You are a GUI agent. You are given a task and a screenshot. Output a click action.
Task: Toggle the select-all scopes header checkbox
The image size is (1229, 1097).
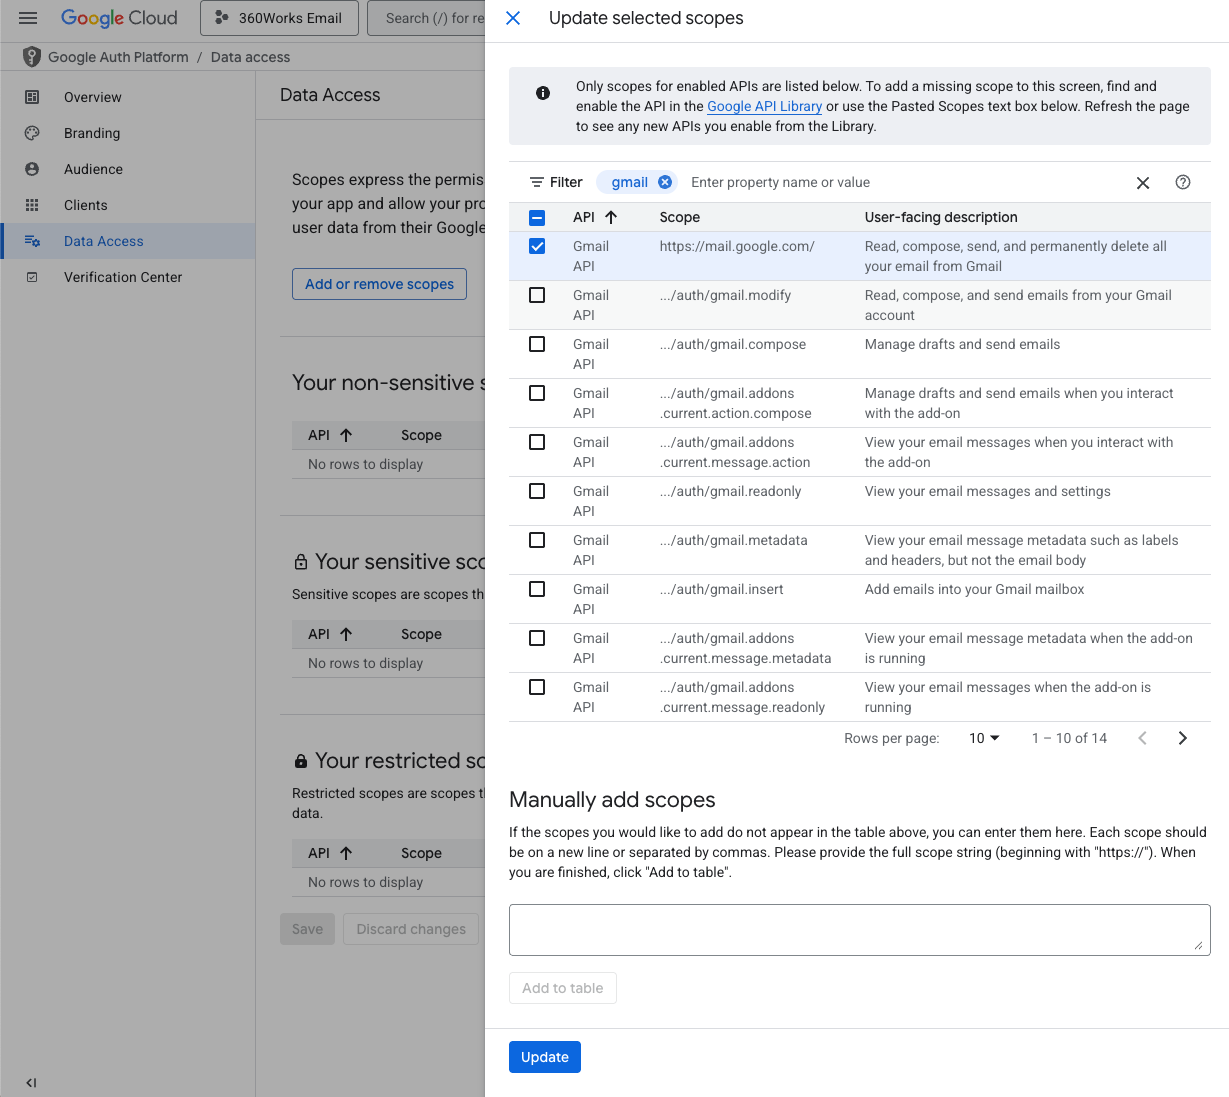pyautogui.click(x=537, y=217)
